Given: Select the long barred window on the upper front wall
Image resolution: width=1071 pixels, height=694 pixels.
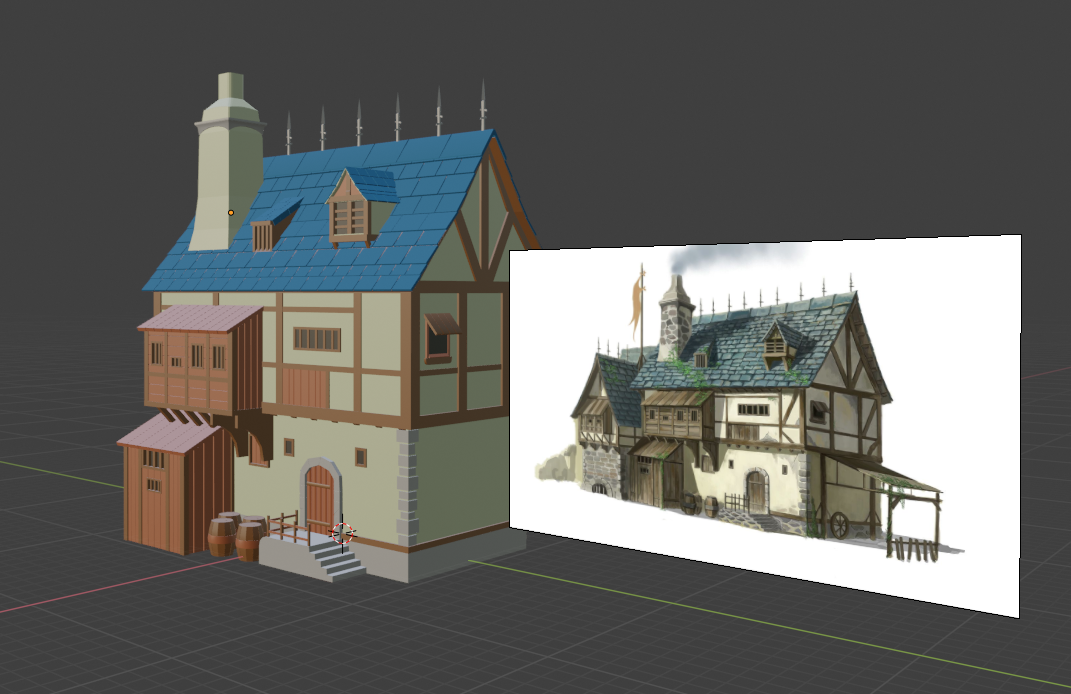Looking at the screenshot, I should coord(317,339).
